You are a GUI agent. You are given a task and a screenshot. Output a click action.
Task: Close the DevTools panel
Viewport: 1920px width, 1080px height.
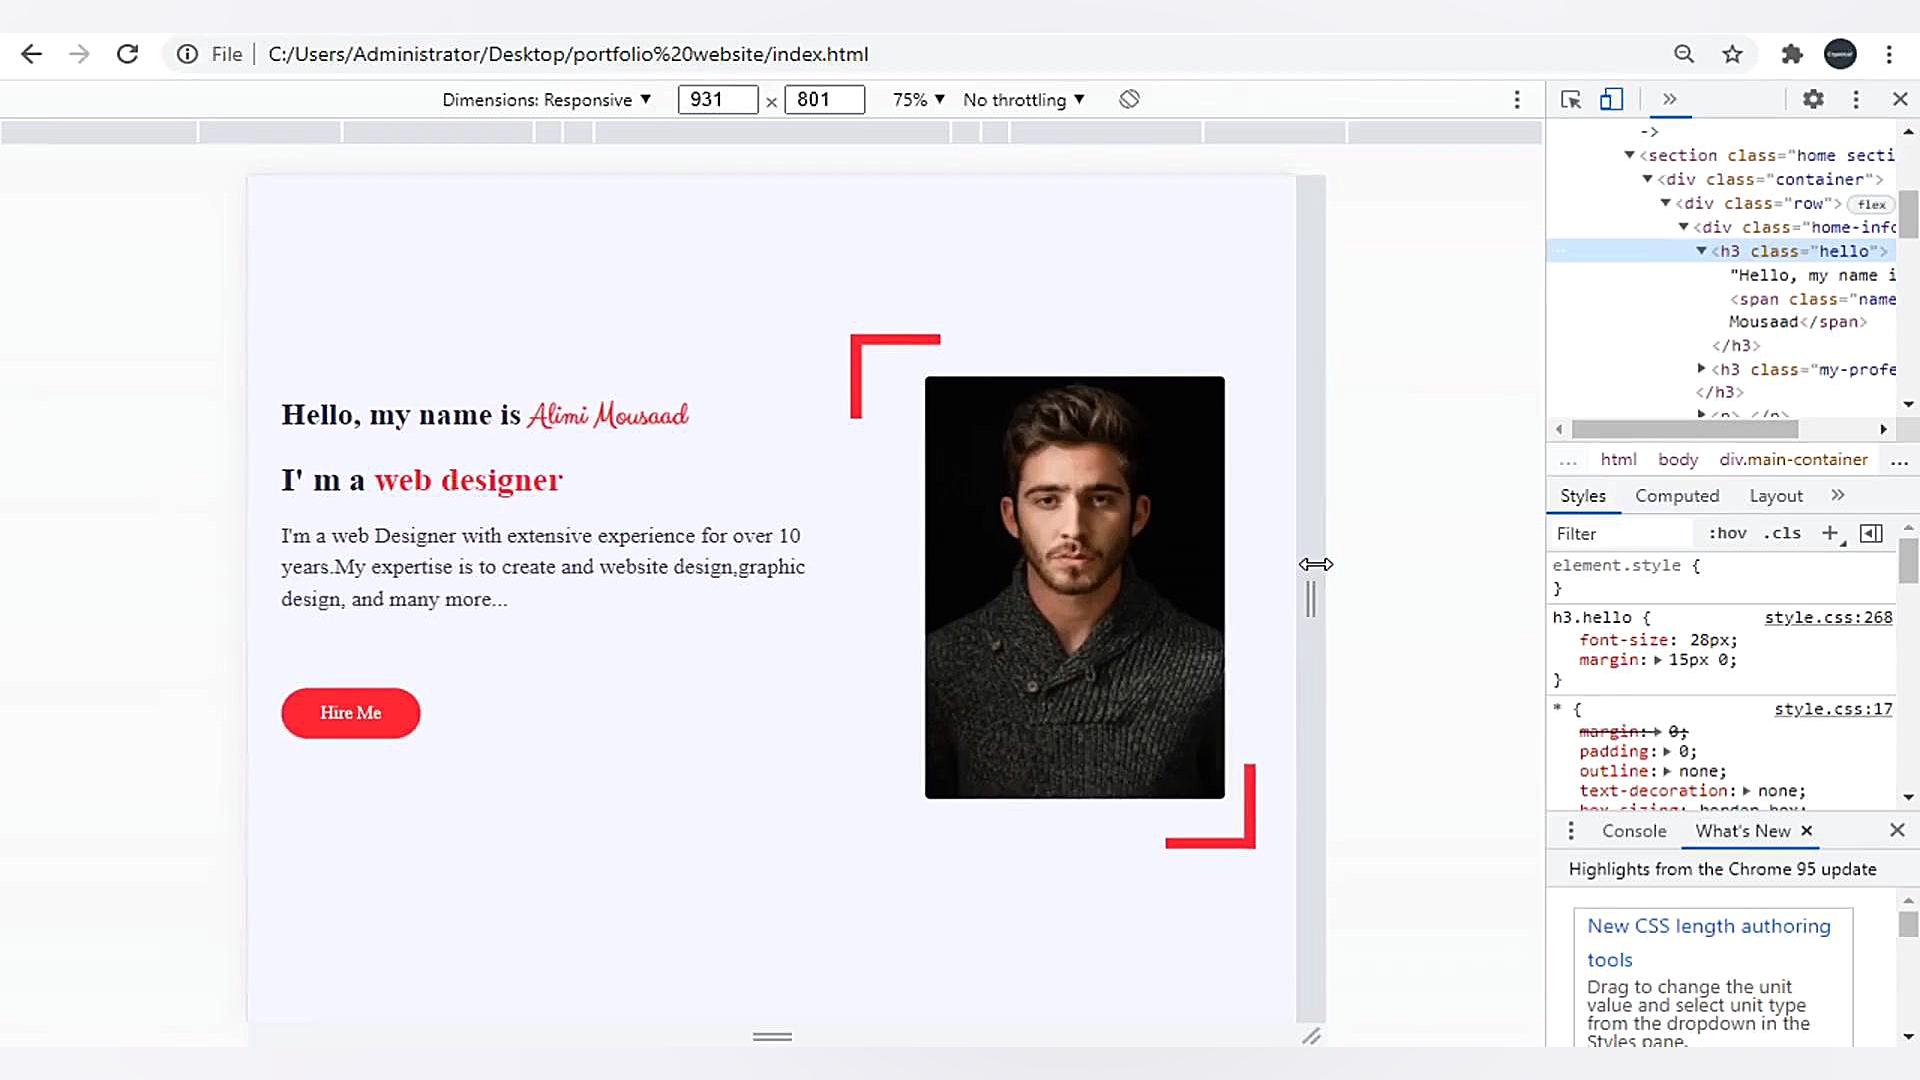coord(1900,99)
